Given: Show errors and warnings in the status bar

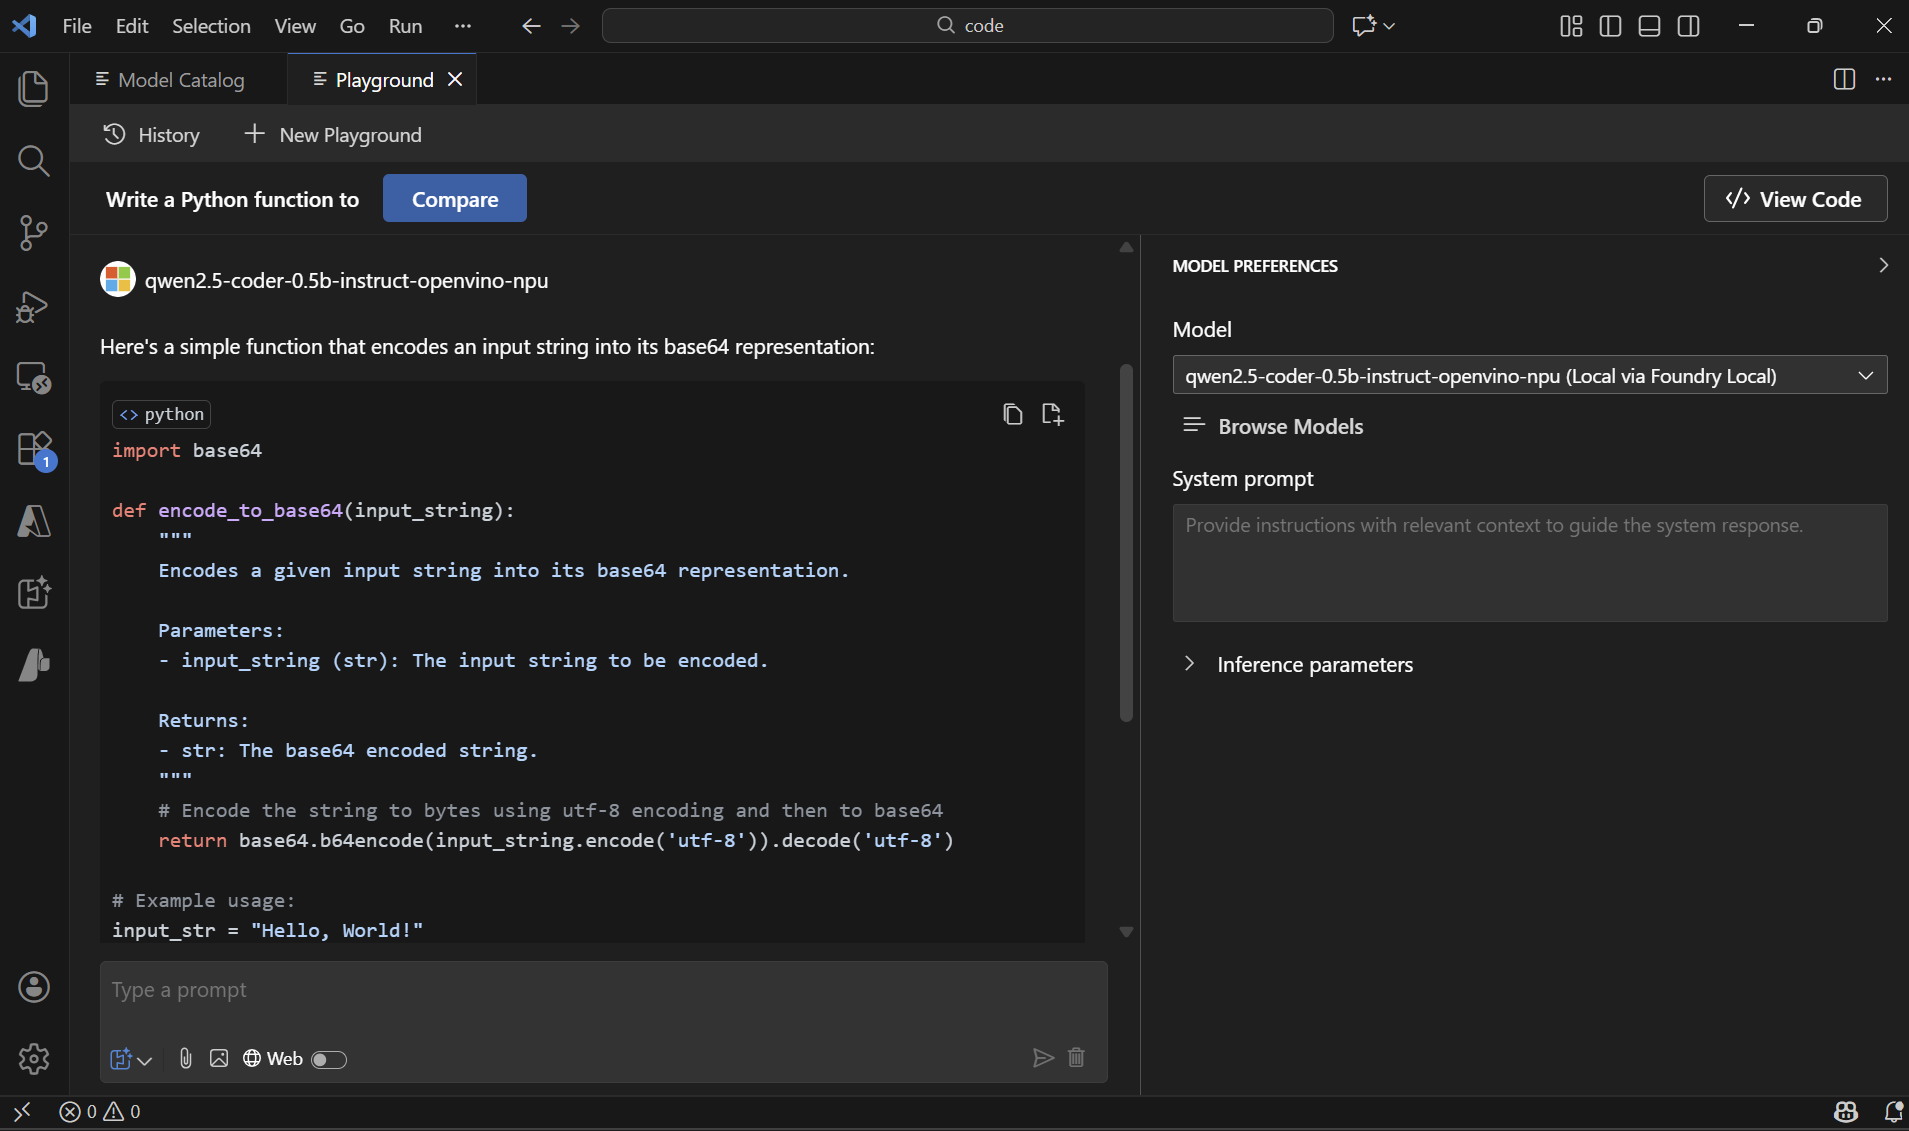Looking at the screenshot, I should point(100,1111).
